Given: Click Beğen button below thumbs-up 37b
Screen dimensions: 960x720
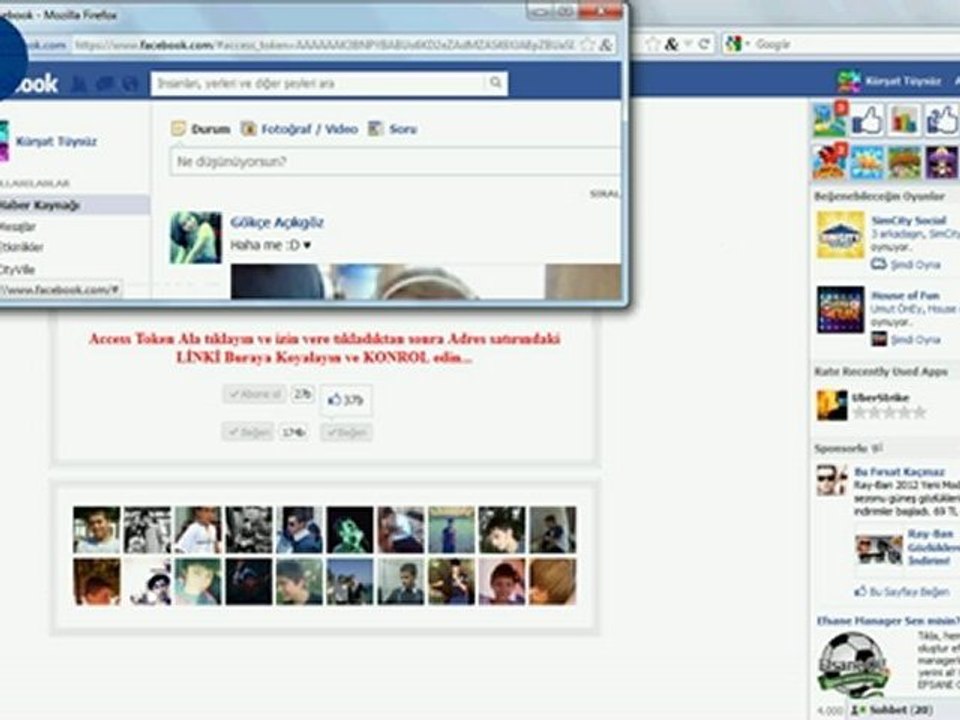Looking at the screenshot, I should [346, 432].
